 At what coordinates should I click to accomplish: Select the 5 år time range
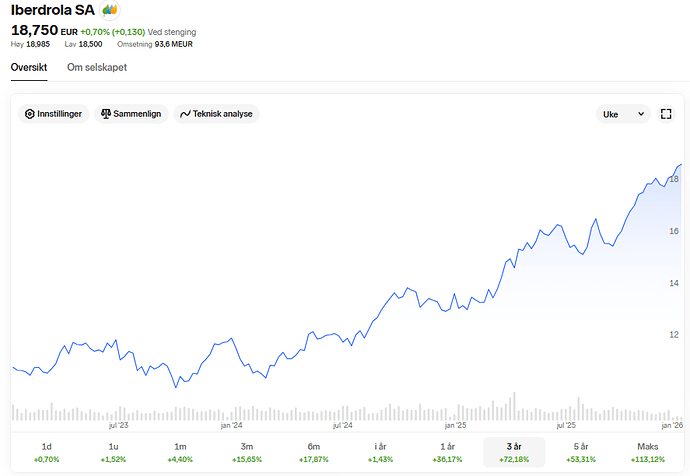click(x=581, y=452)
